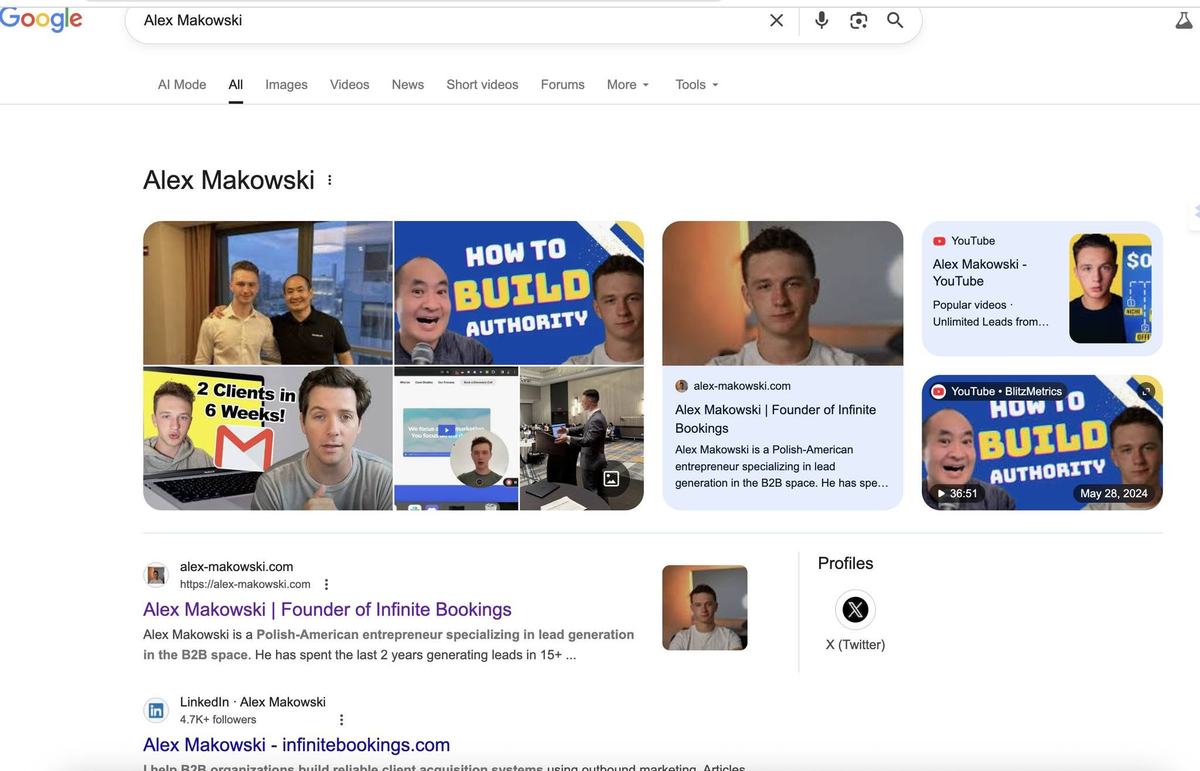Image resolution: width=1200 pixels, height=771 pixels.
Task: Click alex-makowski.com result favicon
Action: coord(156,575)
